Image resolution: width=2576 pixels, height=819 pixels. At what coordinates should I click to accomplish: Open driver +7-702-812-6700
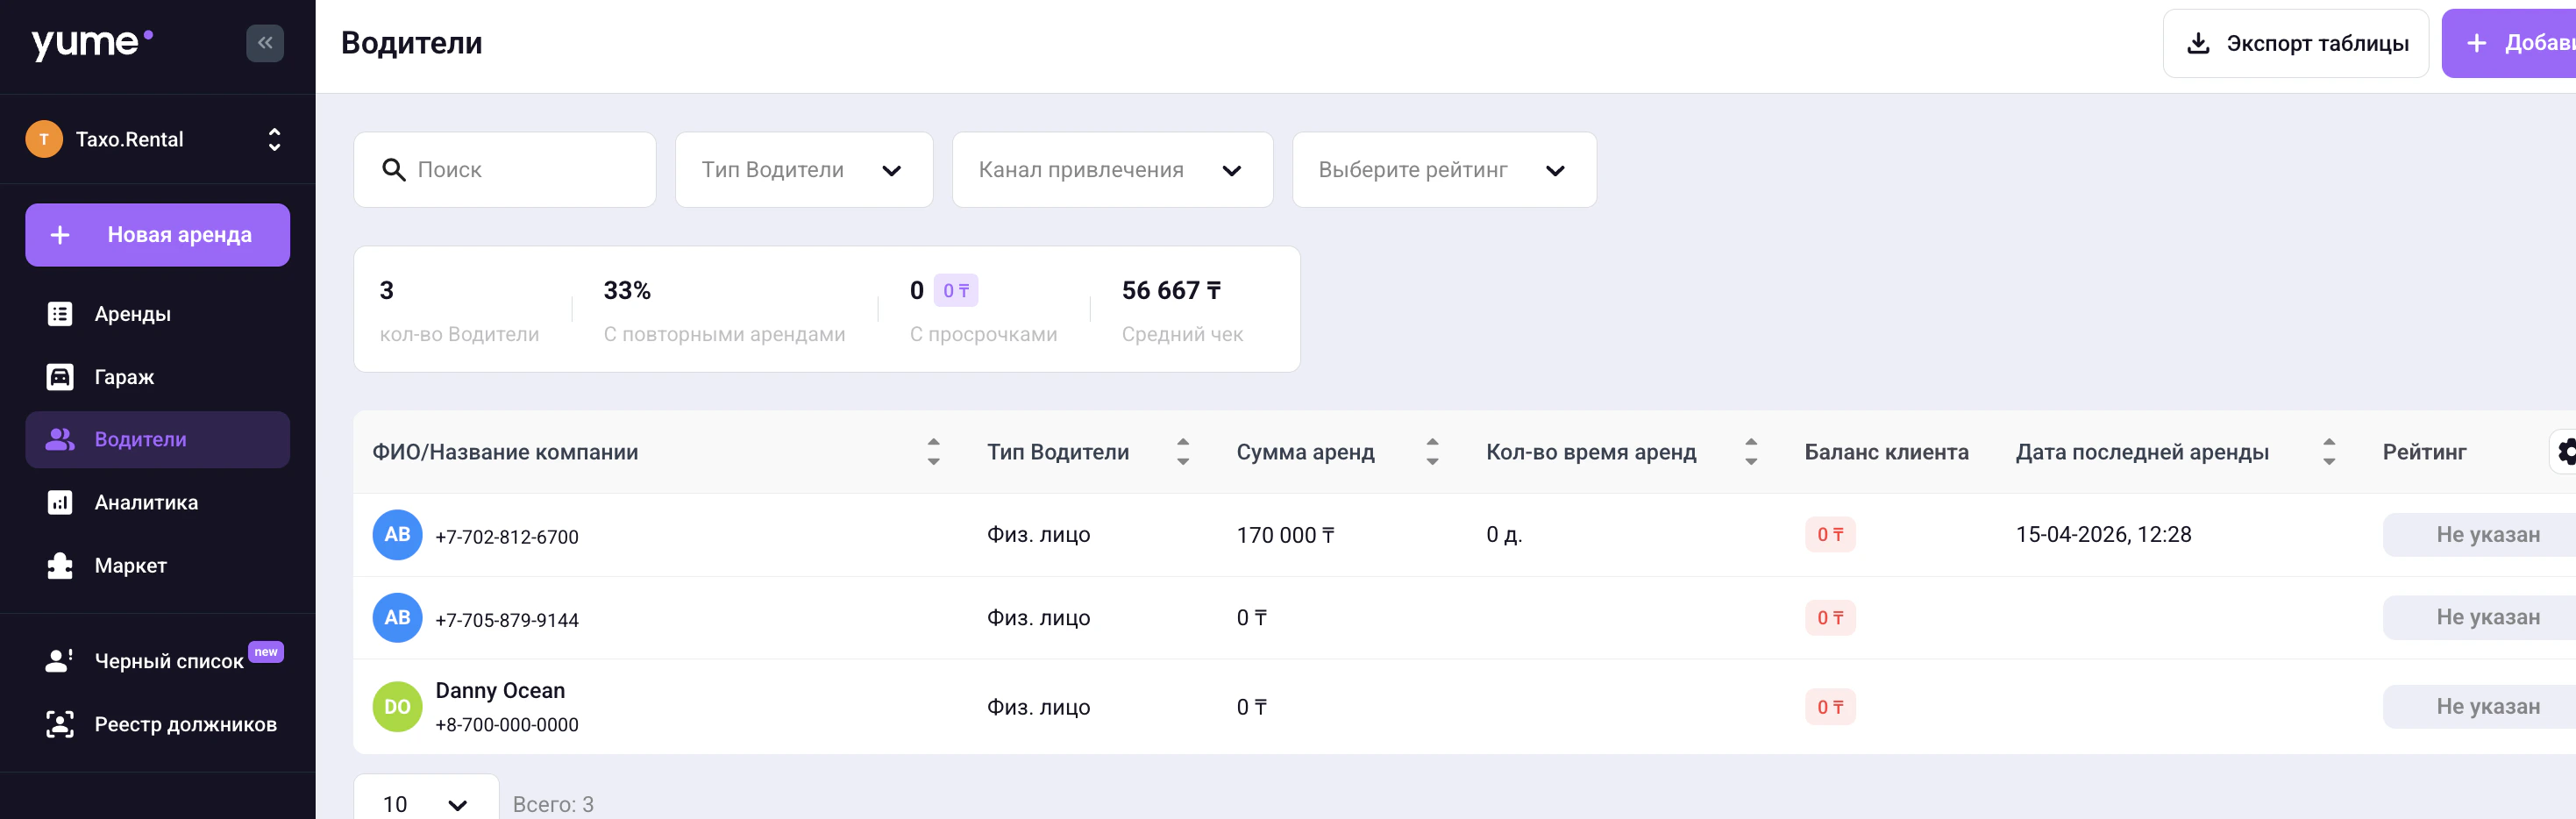point(507,537)
